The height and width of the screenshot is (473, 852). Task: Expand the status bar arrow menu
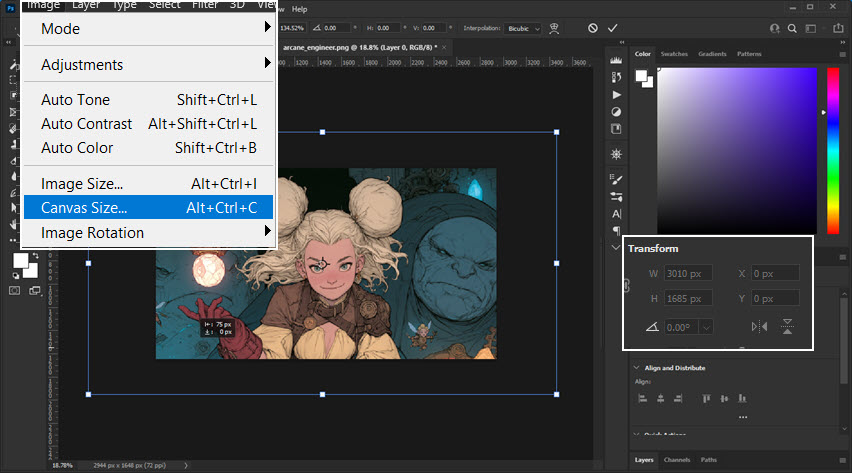[186, 465]
